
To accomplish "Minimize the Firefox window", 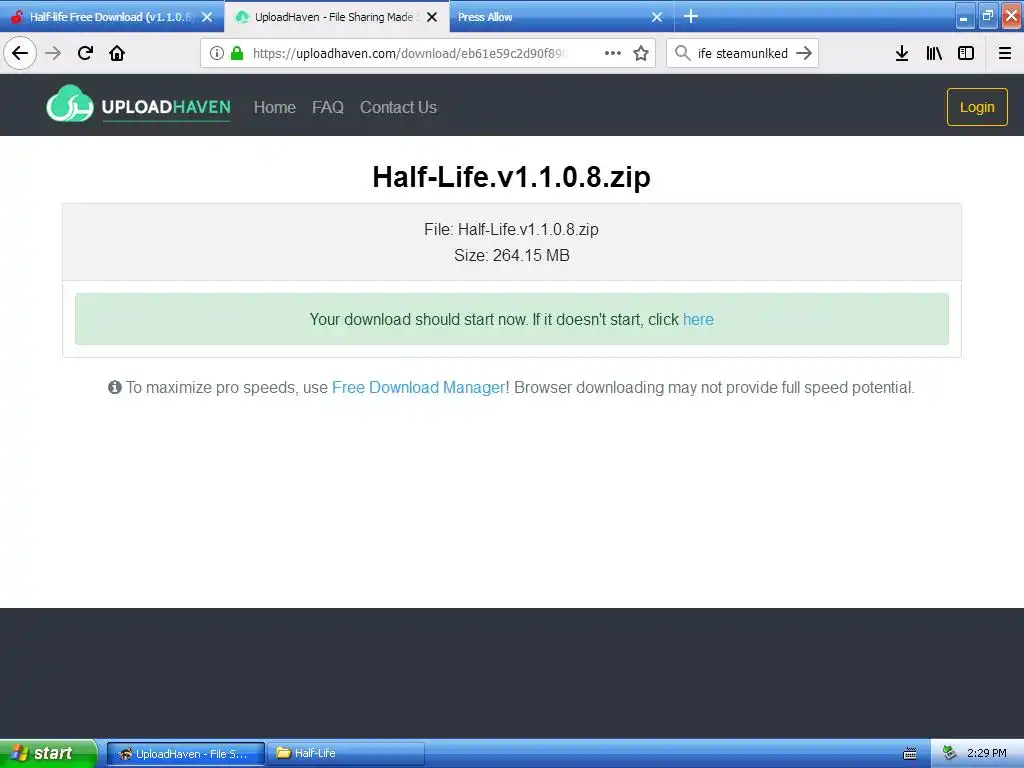I will click(964, 16).
